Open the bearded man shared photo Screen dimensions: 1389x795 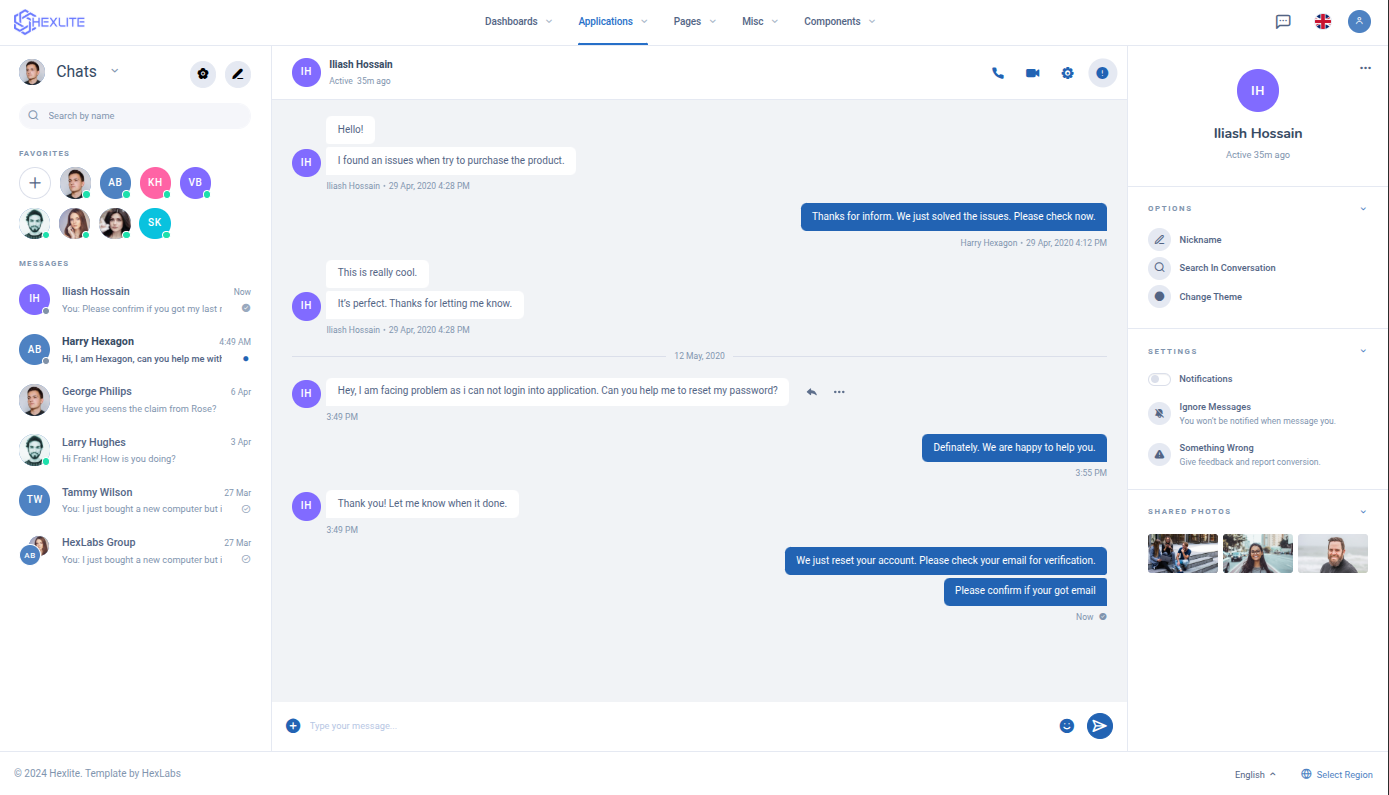[x=1332, y=553]
